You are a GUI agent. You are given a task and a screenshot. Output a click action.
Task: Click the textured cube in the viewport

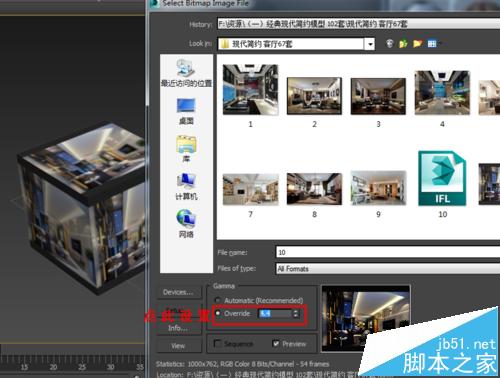[82, 208]
